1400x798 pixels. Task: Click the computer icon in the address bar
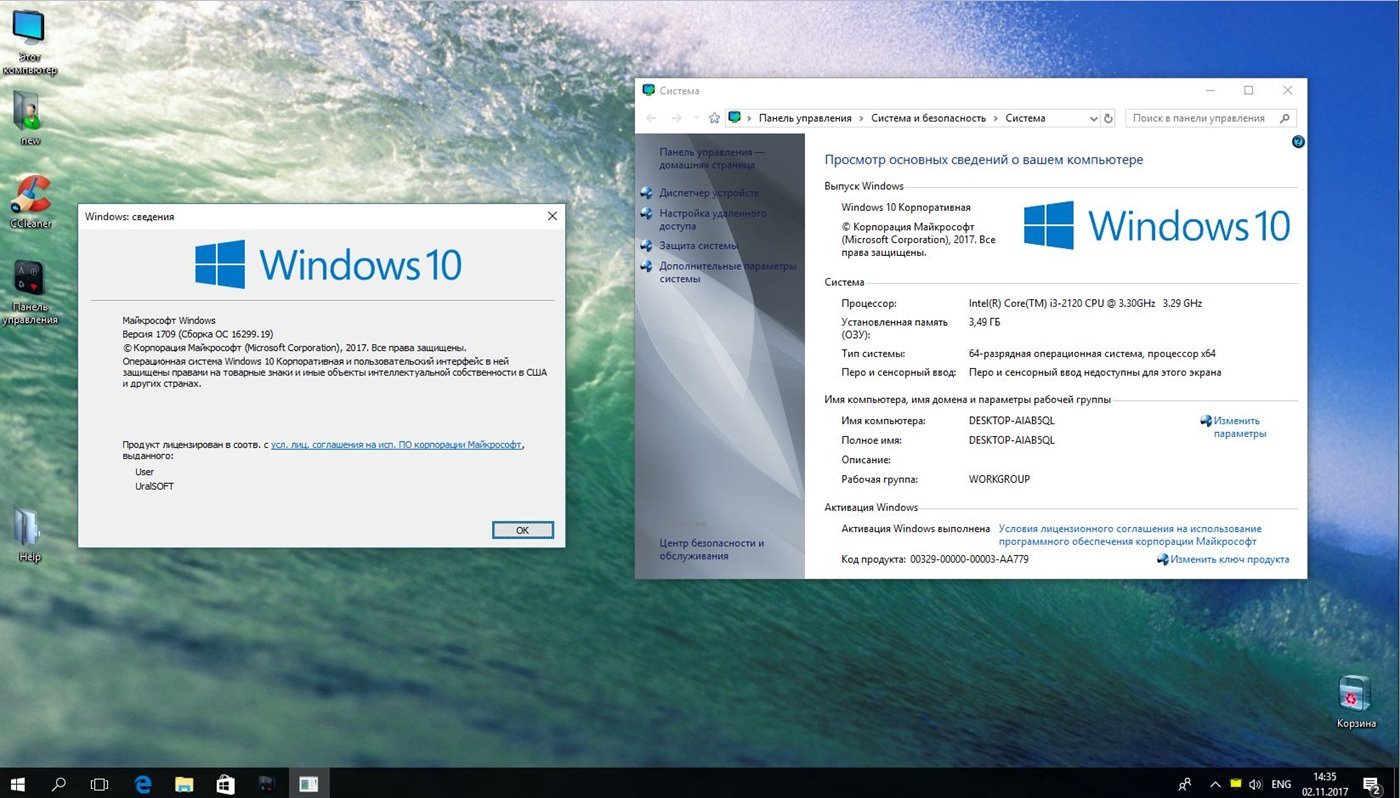[x=735, y=118]
